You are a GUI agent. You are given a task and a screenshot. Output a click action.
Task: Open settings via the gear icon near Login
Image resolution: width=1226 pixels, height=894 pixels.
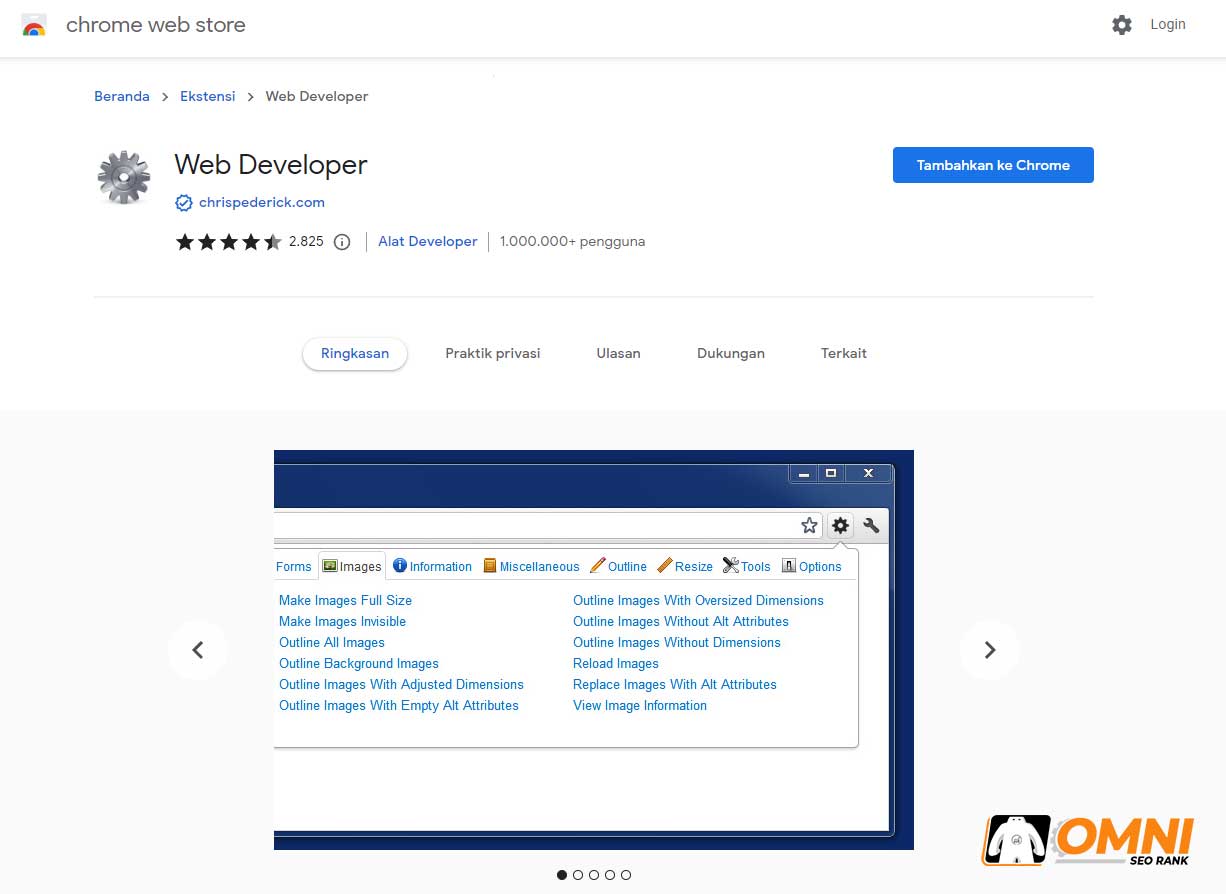tap(1122, 25)
